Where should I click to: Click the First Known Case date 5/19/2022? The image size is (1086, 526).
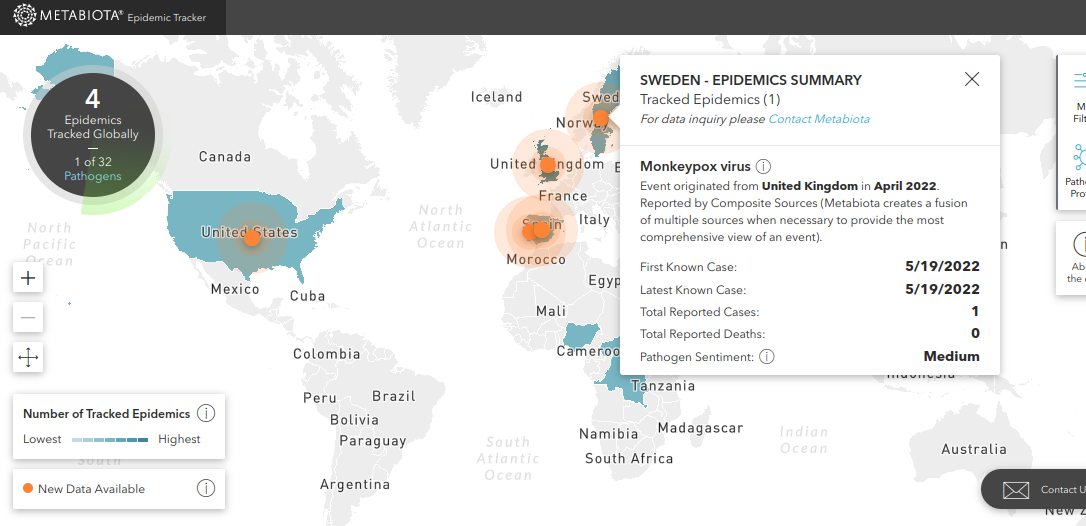(942, 266)
